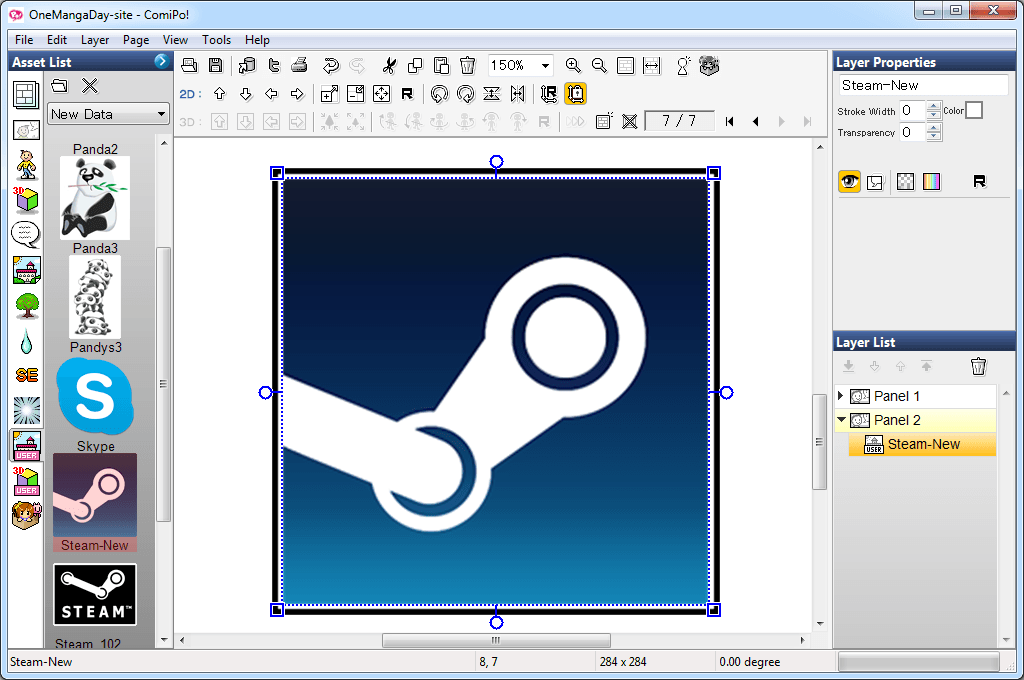This screenshot has height=680, width=1024.
Task: Expand the Panel 1 layer group
Action: pos(840,396)
